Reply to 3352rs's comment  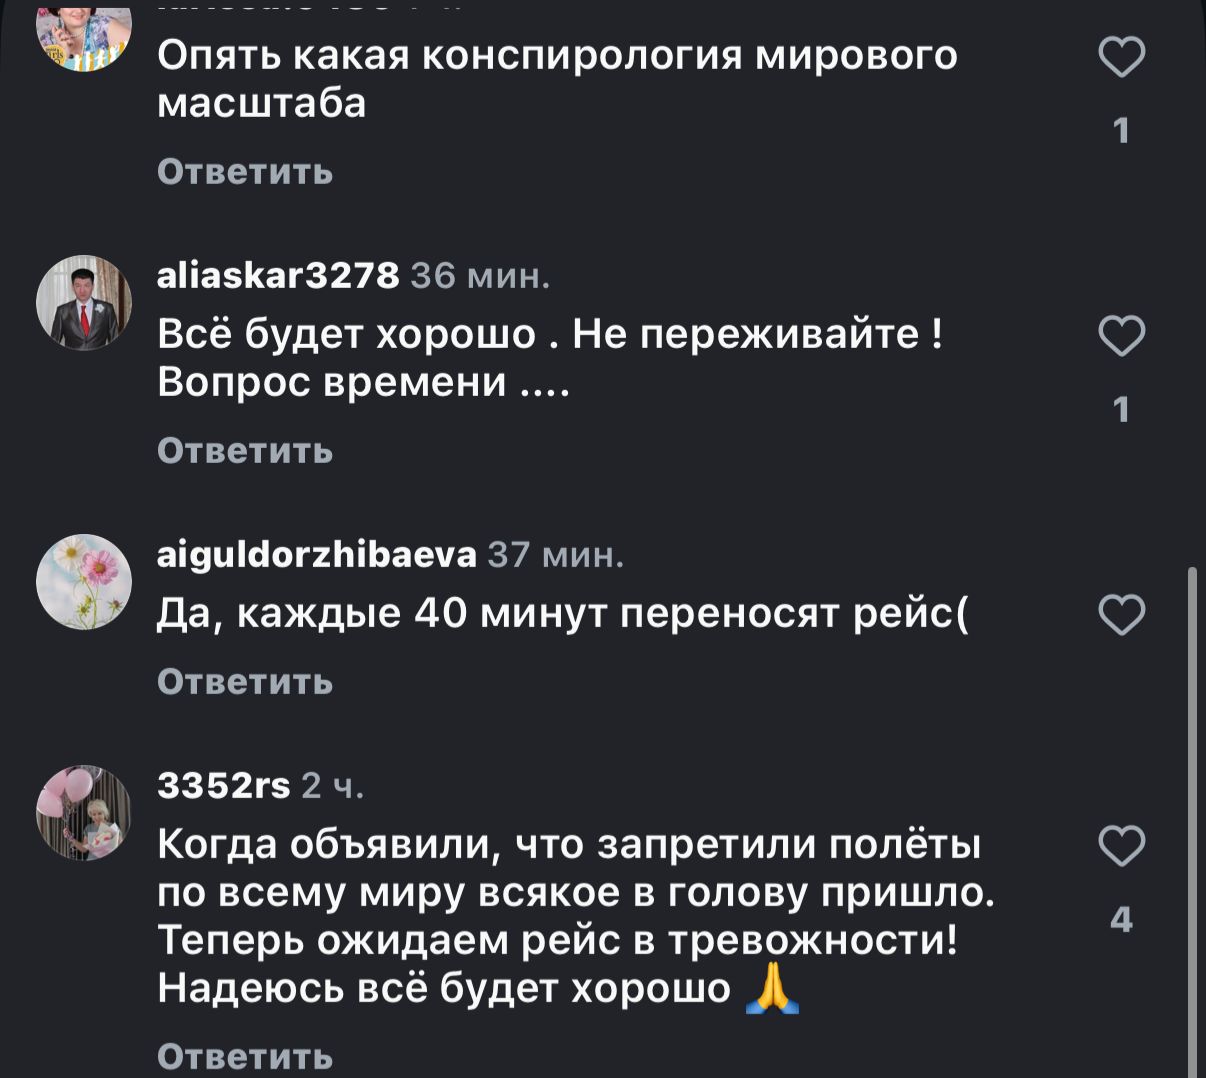coord(245,1056)
